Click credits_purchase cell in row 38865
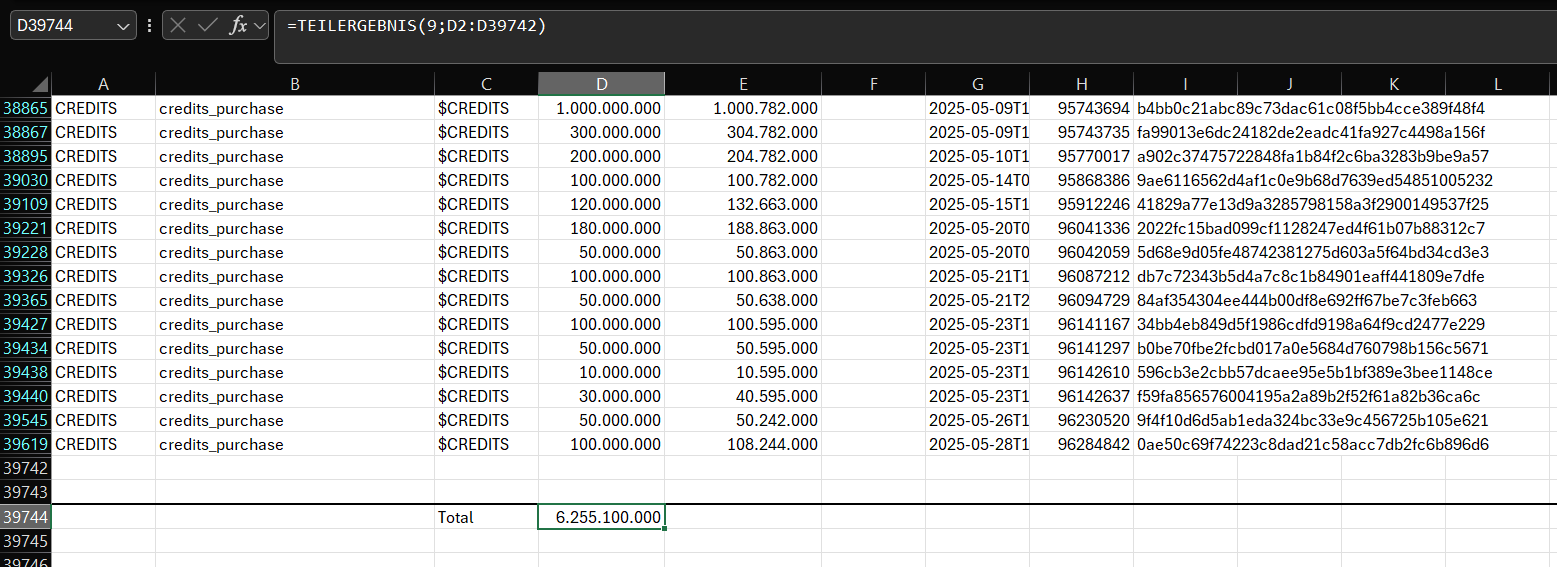This screenshot has width=1557, height=567. (x=295, y=108)
